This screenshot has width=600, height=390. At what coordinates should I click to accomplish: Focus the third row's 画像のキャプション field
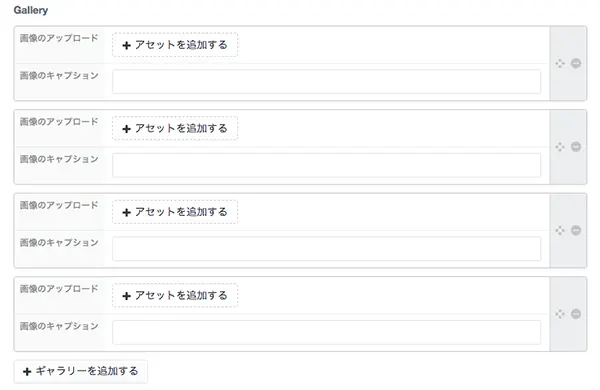coord(326,248)
